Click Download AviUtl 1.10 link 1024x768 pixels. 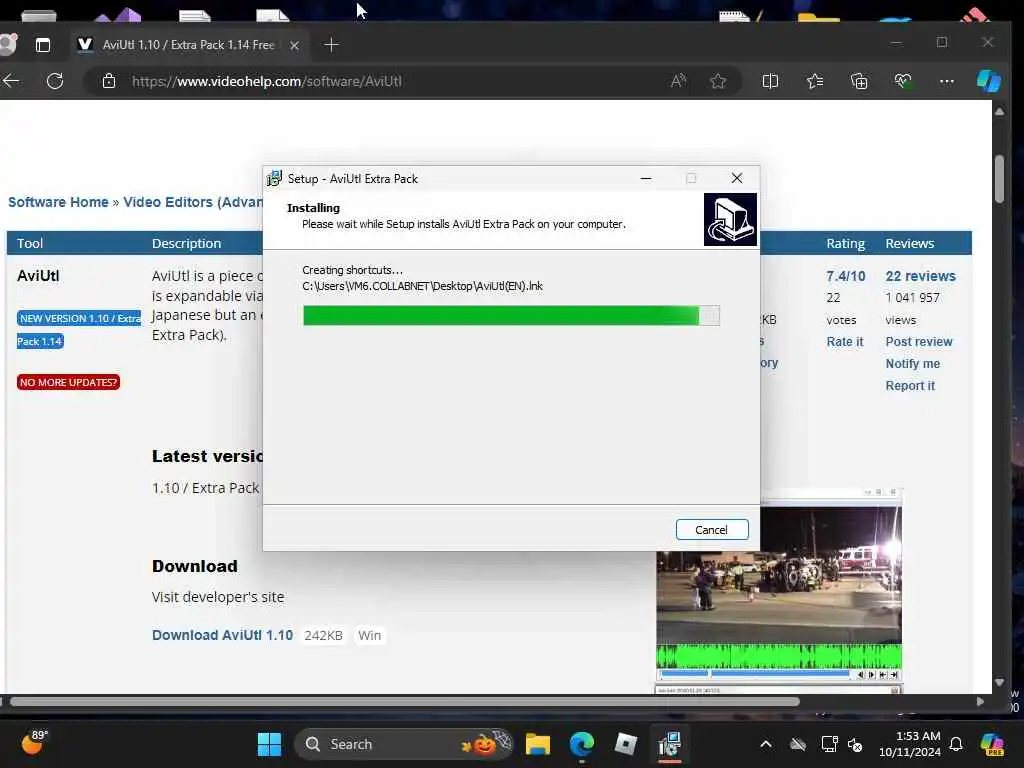222,635
